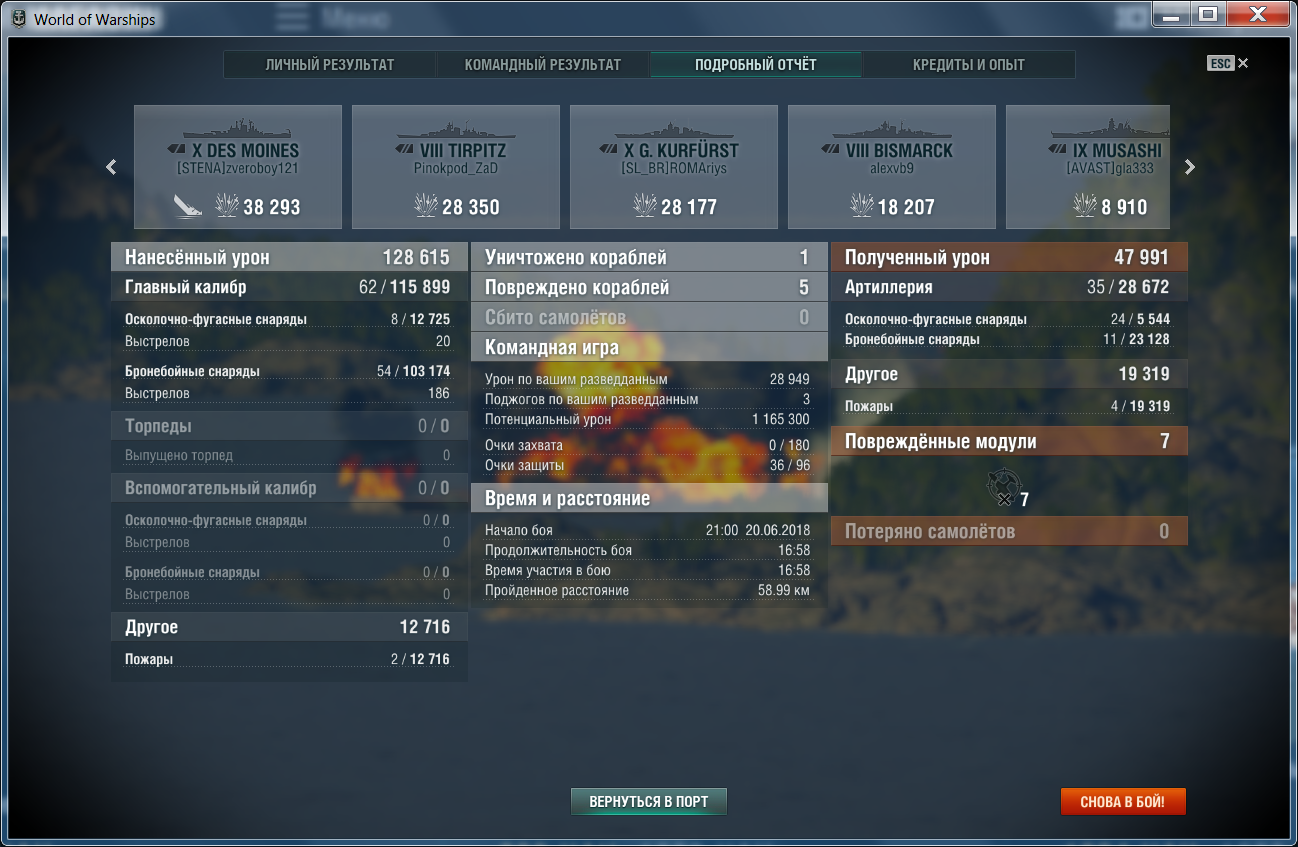
Task: Close report with ESC X icon
Action: point(1242,63)
